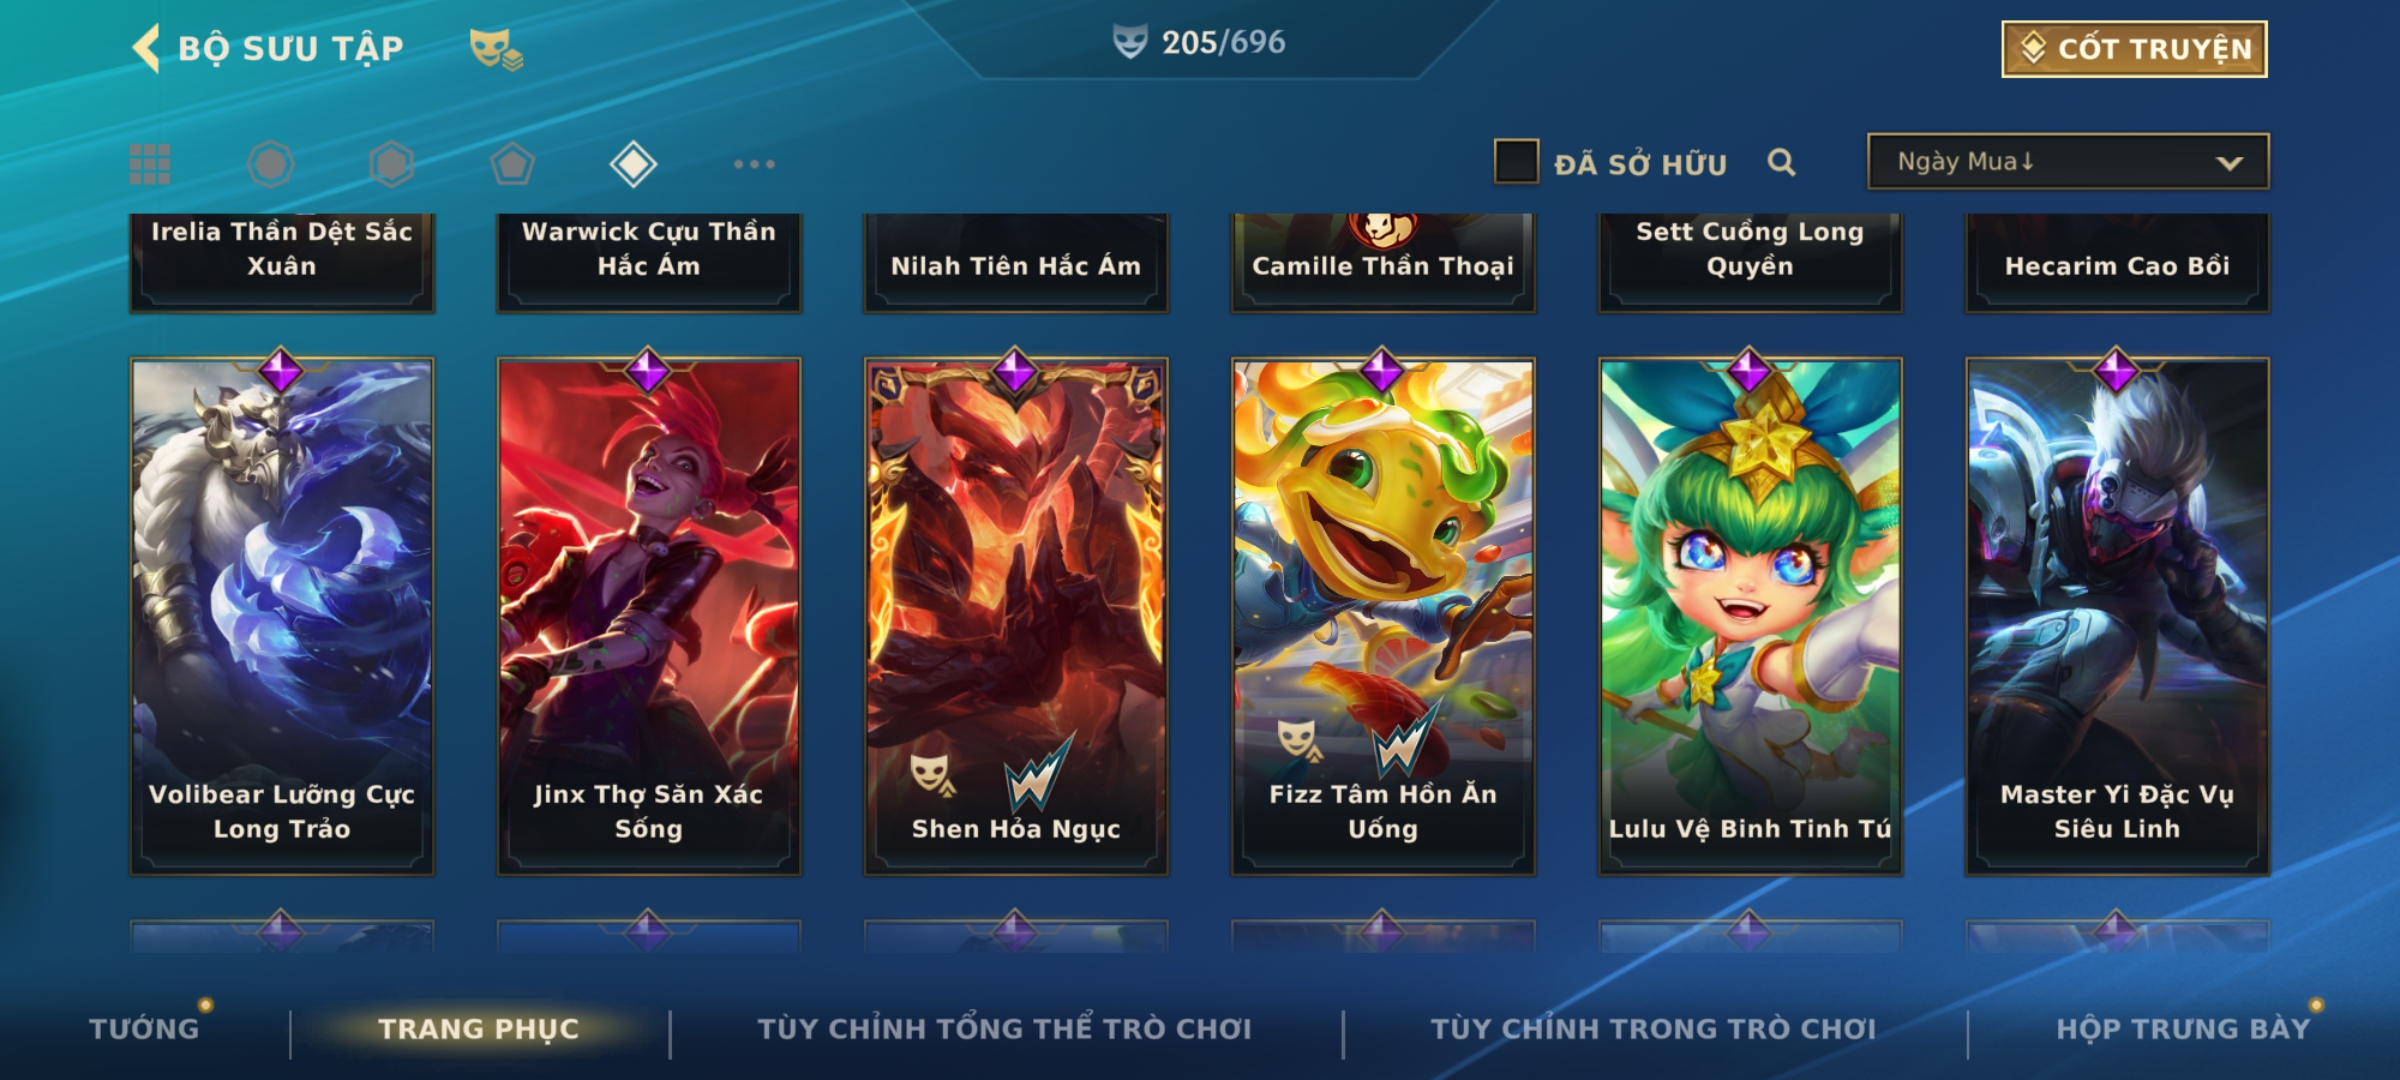2400x1080 pixels.
Task: Open Tùy Chỉnh Tổng Thể Trò Chơi tab
Action: 1004,1028
